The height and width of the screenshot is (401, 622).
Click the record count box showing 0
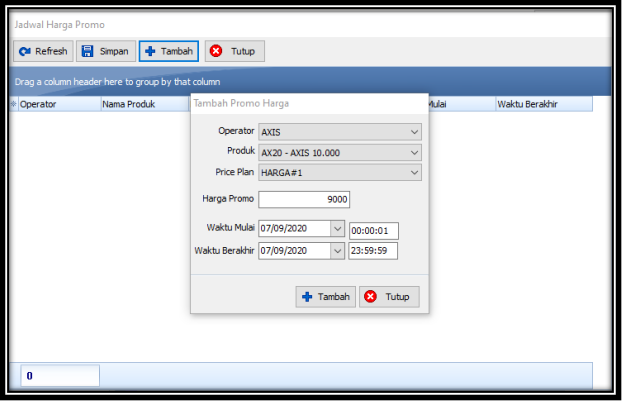coord(60,376)
